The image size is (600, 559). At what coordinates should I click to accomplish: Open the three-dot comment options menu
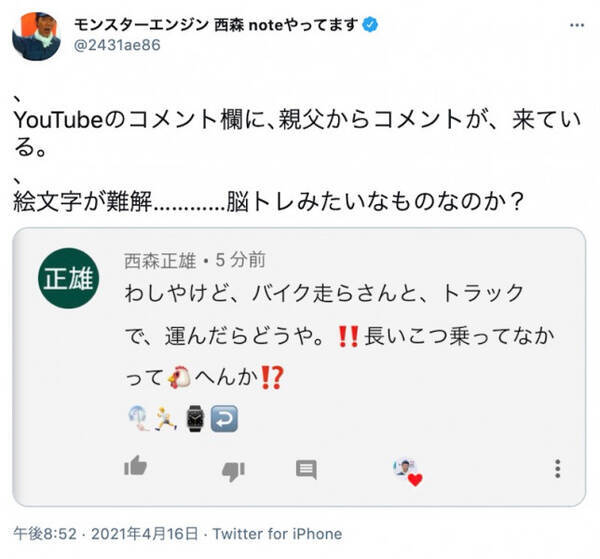pos(556,468)
